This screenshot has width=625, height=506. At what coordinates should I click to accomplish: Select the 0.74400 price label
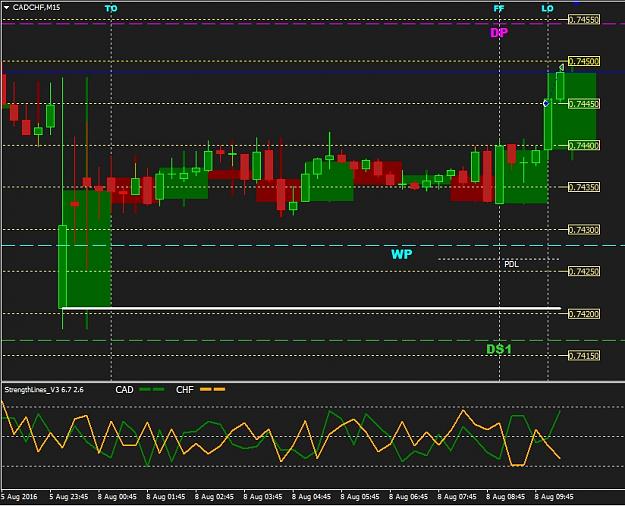coord(584,146)
